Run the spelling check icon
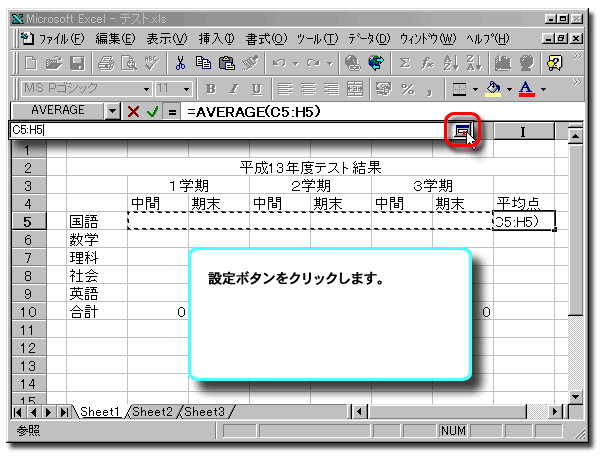600x456 pixels. click(x=152, y=63)
